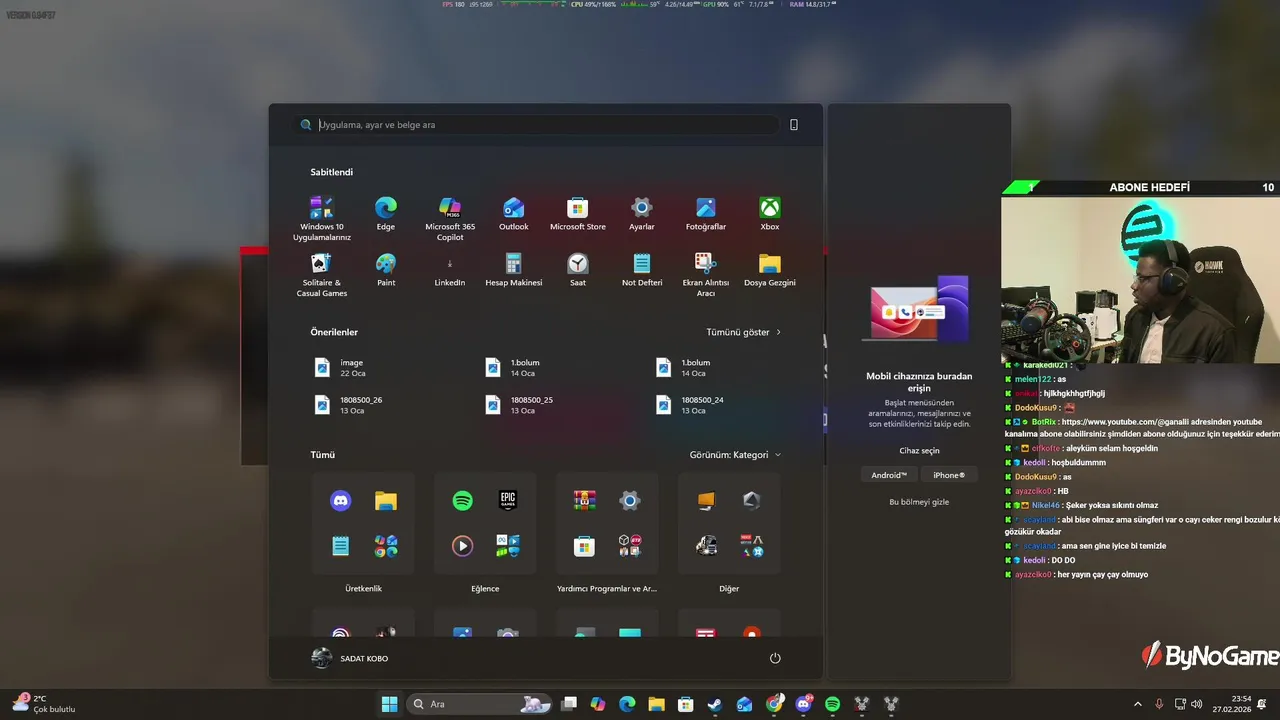Viewport: 1280px width, 720px height.
Task: Open Hesap Makinesi calculator
Action: pyautogui.click(x=514, y=270)
